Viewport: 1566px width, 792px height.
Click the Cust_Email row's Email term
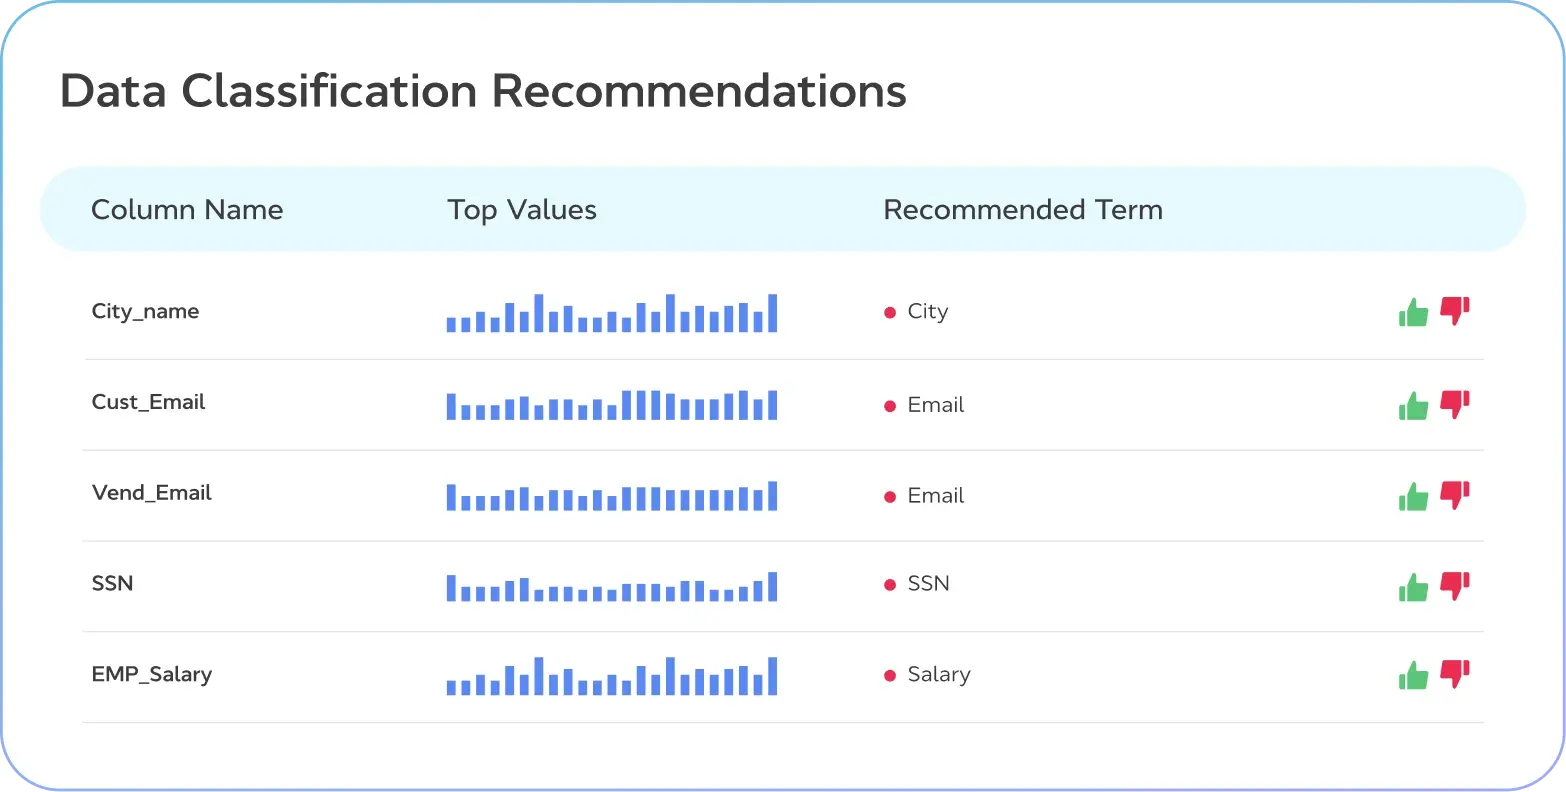coord(936,405)
